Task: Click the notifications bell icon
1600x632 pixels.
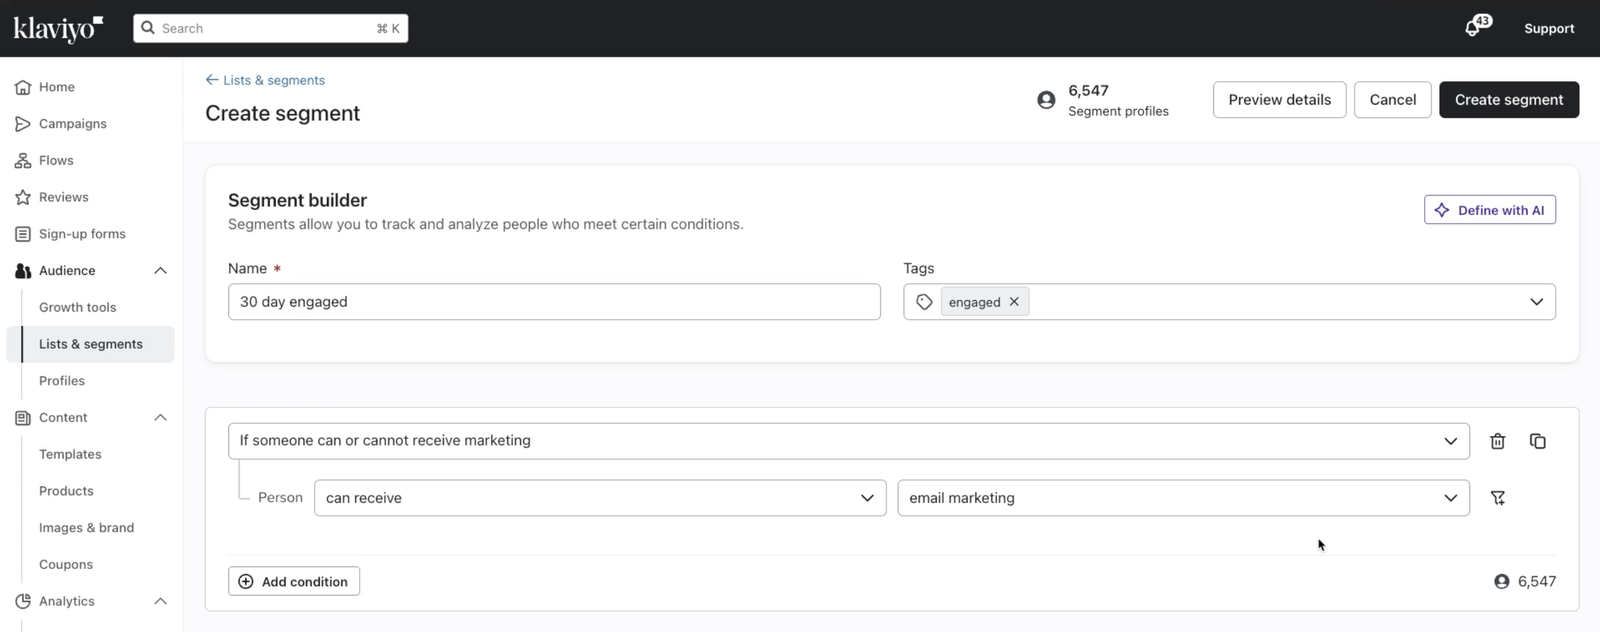Action: pyautogui.click(x=1473, y=28)
